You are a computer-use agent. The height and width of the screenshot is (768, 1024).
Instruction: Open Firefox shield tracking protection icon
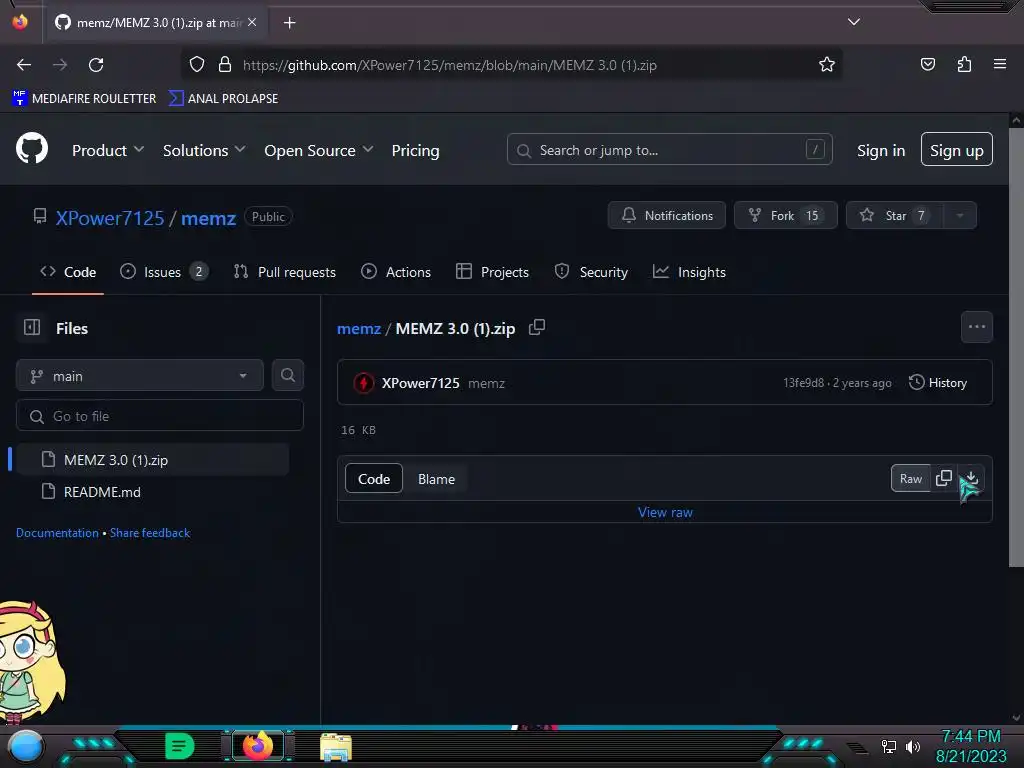[x=197, y=65]
